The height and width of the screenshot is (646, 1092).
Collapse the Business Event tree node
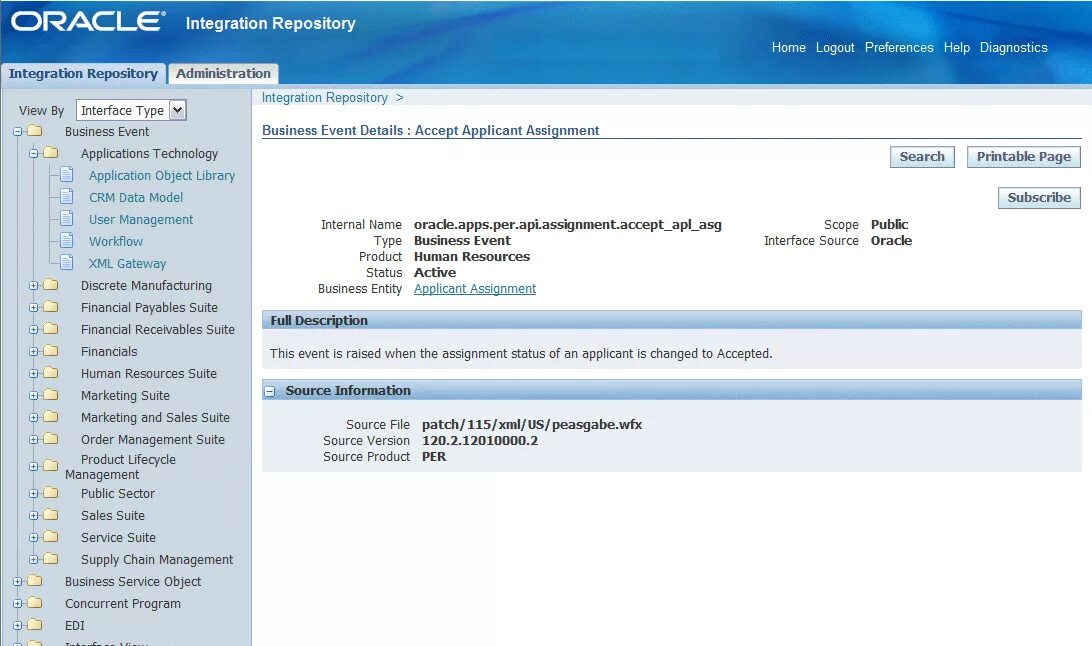point(18,132)
